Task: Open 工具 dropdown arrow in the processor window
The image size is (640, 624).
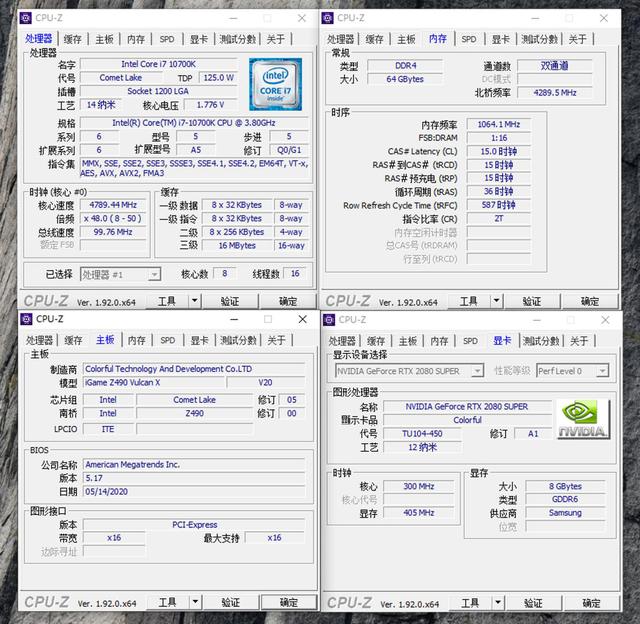Action: [195, 301]
